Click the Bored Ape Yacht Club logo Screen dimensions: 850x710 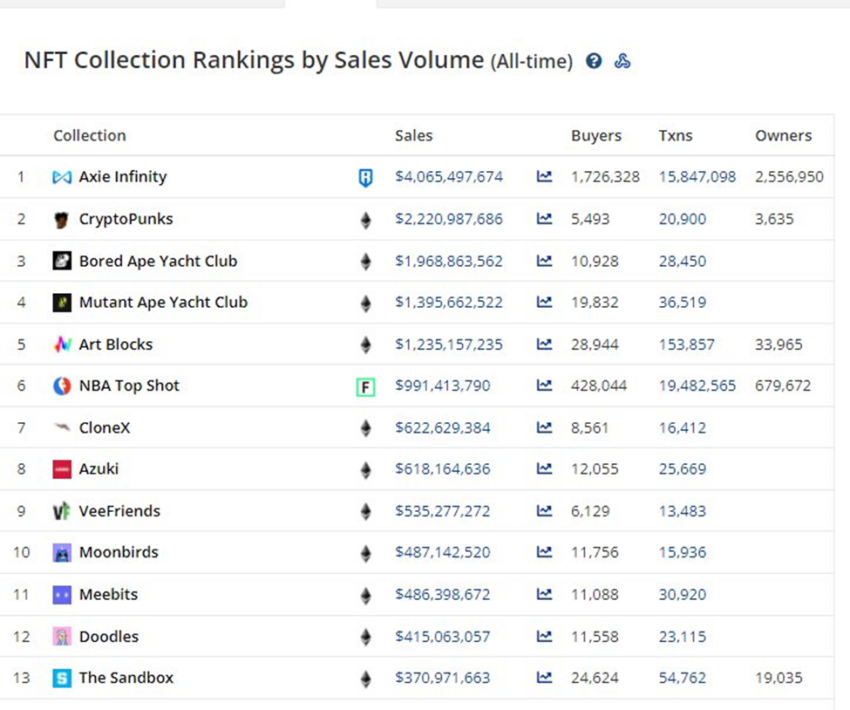pyautogui.click(x=62, y=261)
